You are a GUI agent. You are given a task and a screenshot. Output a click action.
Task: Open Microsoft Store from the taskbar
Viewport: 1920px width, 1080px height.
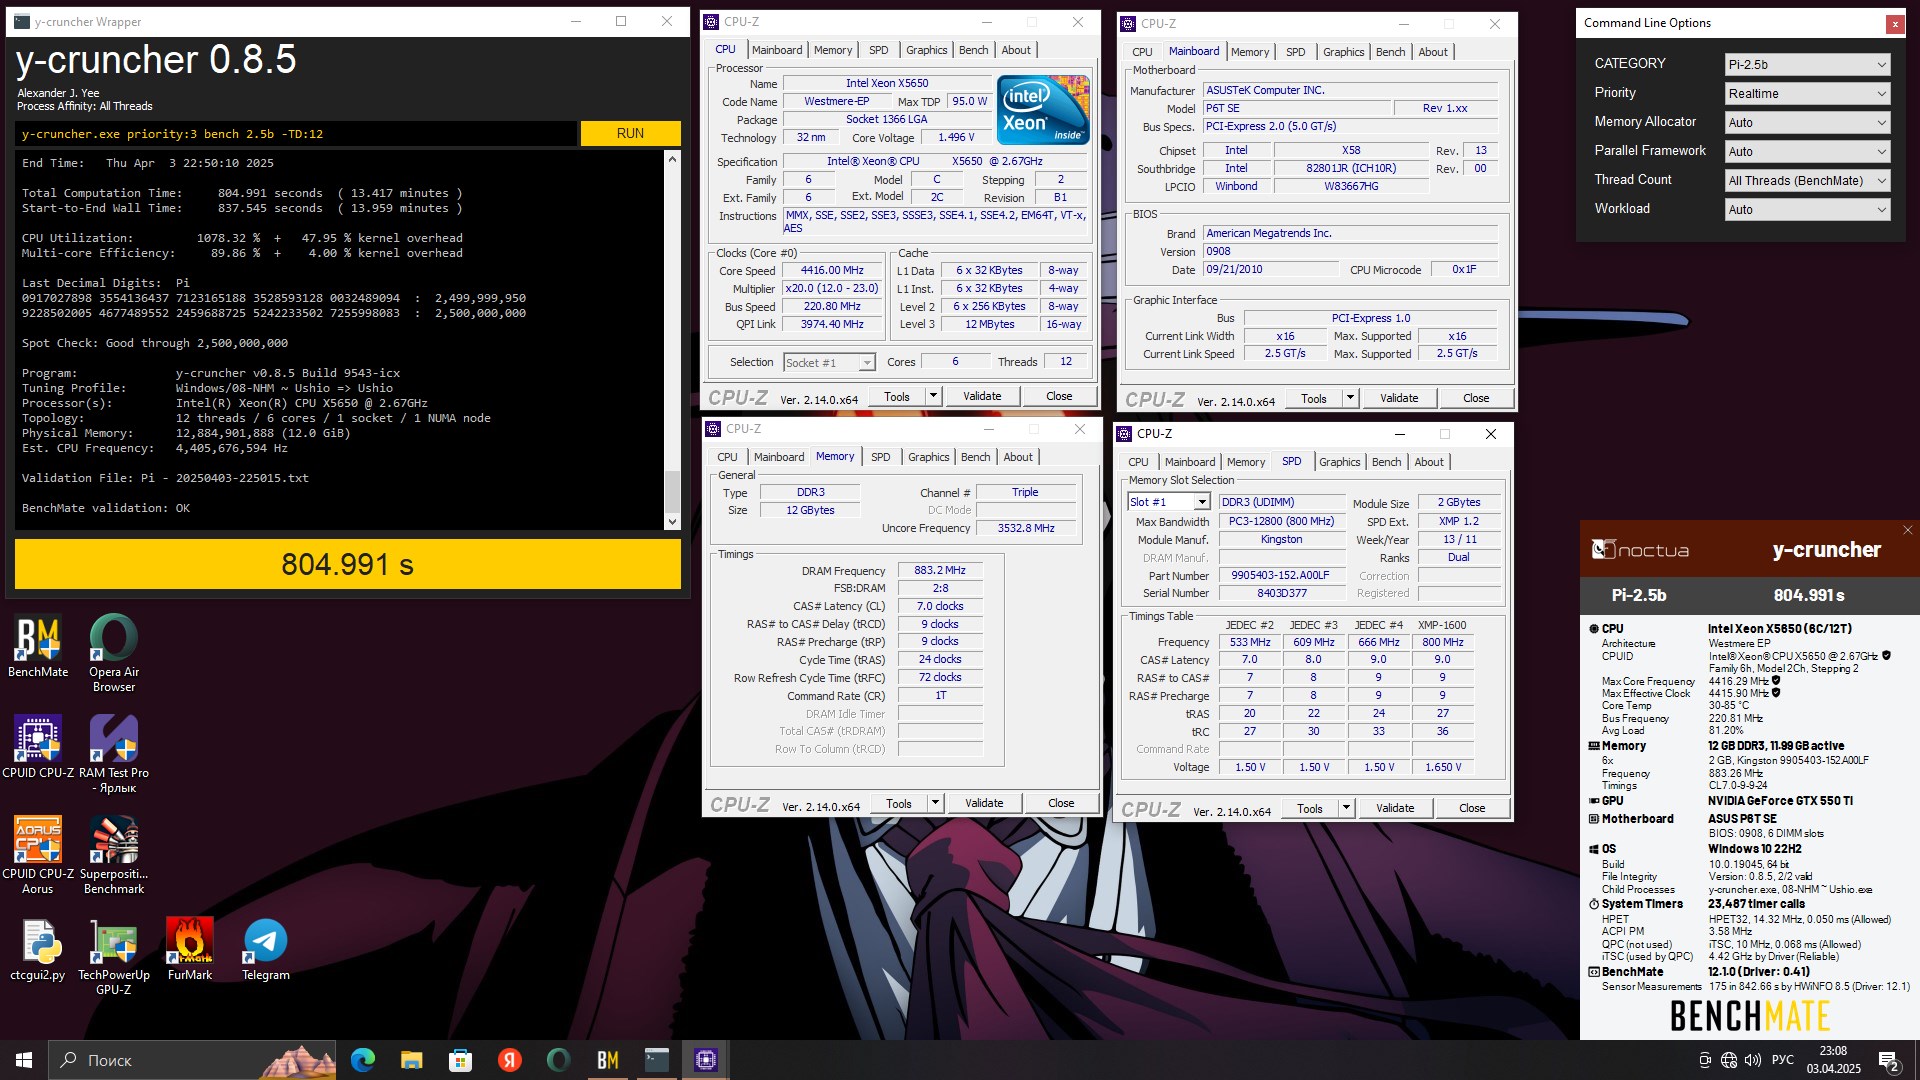coord(460,1060)
